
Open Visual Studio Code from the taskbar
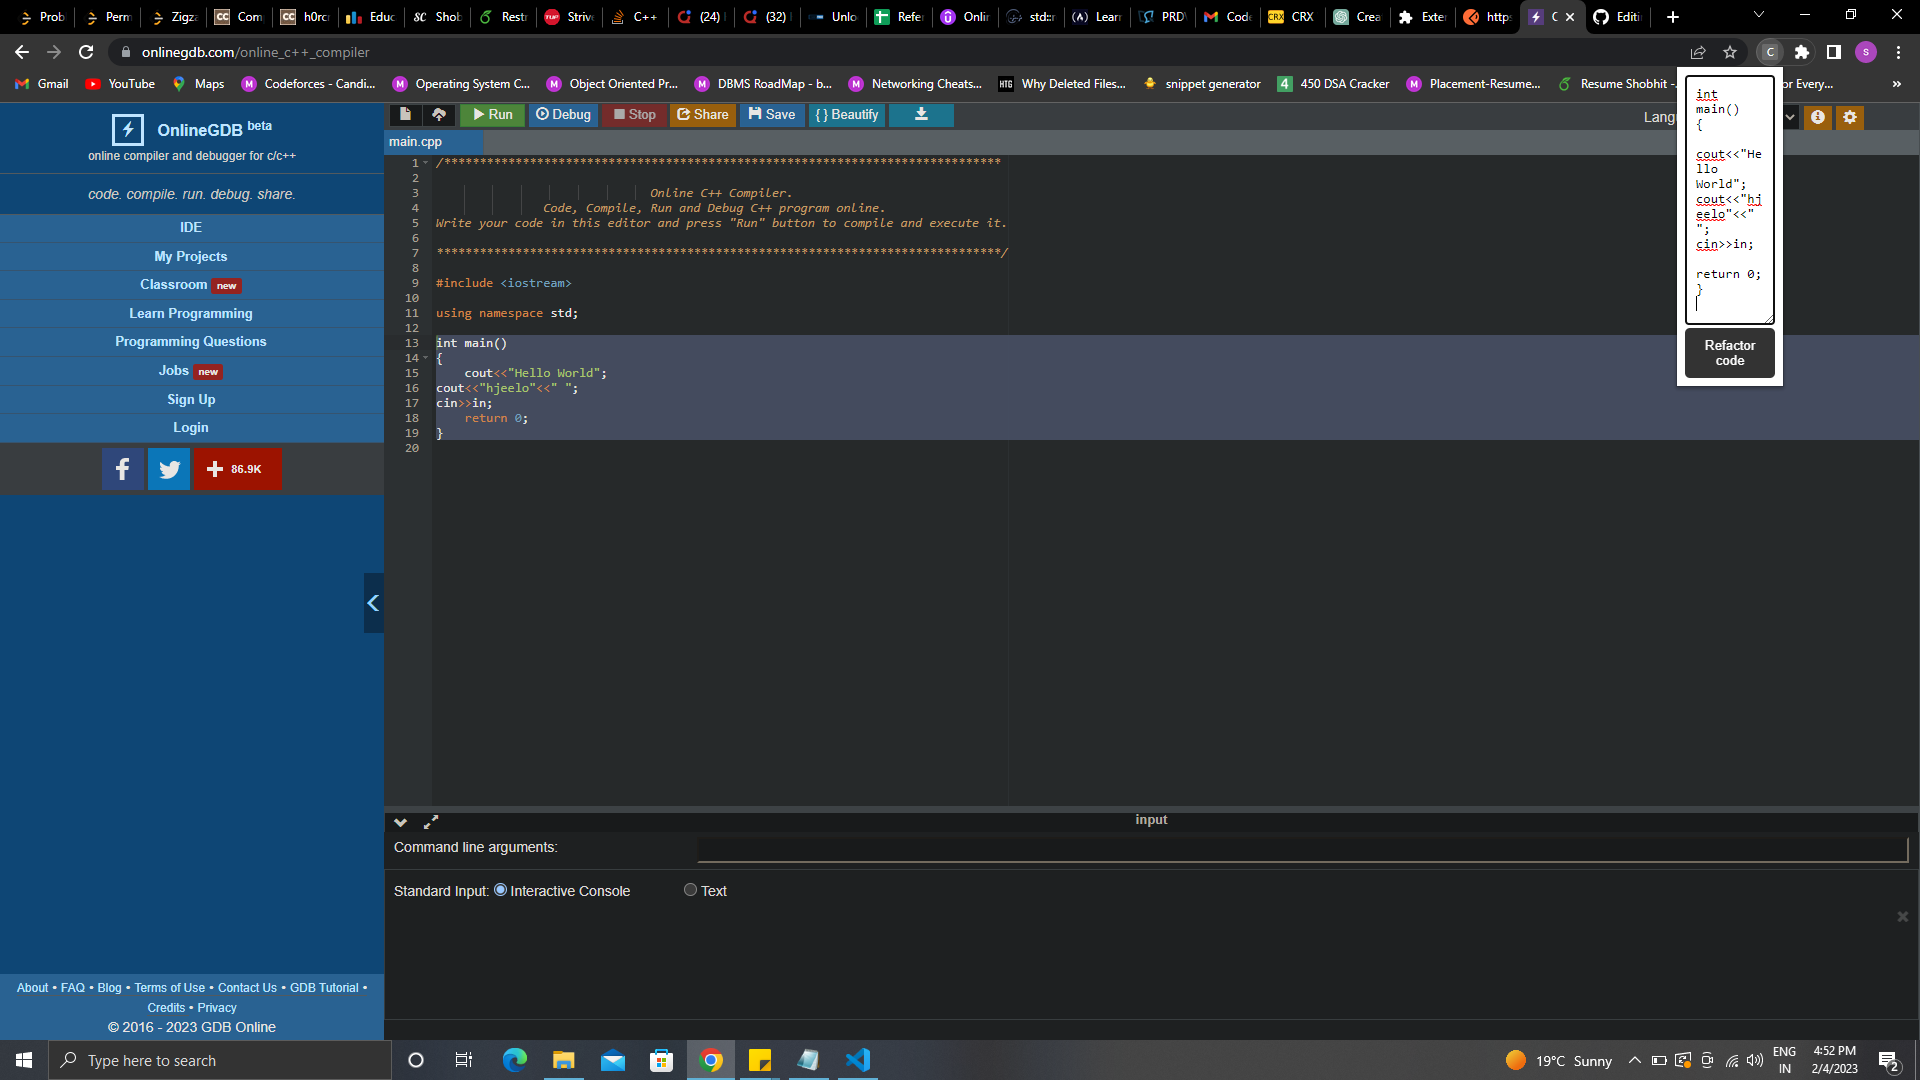[x=858, y=1060]
